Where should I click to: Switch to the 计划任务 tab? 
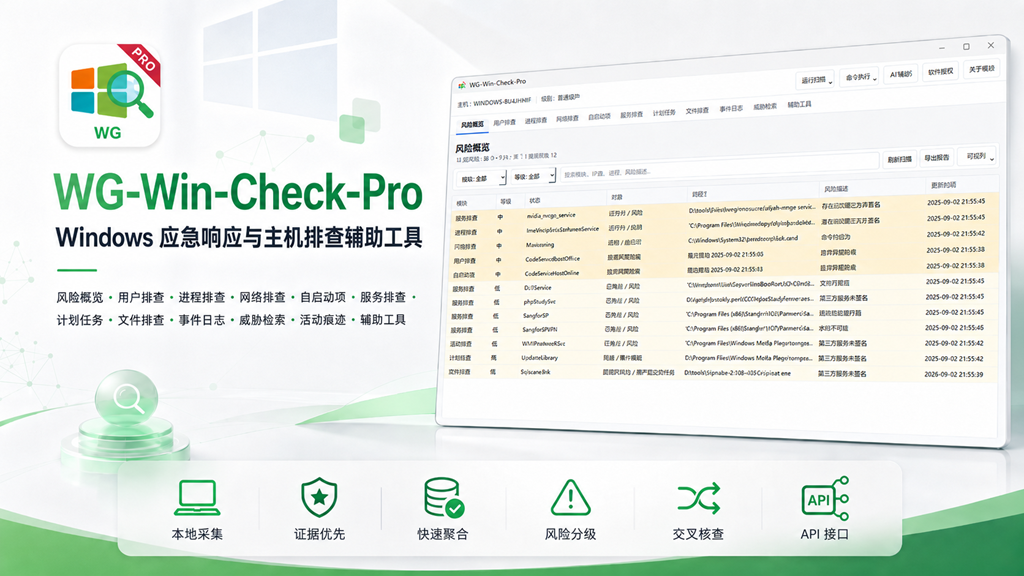coord(664,113)
